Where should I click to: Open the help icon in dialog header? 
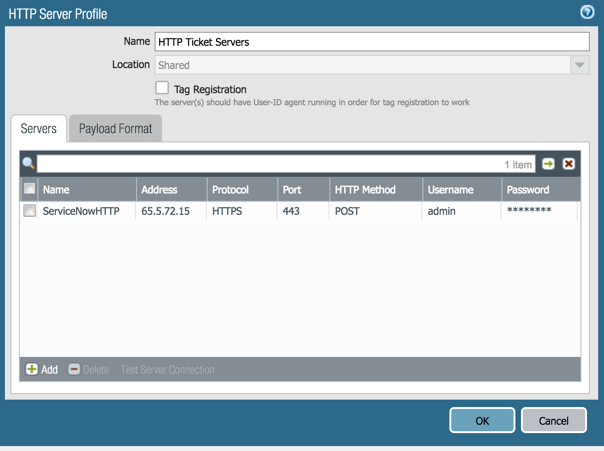click(x=587, y=12)
